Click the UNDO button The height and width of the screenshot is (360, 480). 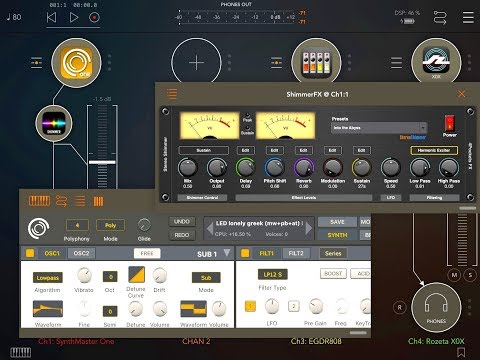[182, 222]
